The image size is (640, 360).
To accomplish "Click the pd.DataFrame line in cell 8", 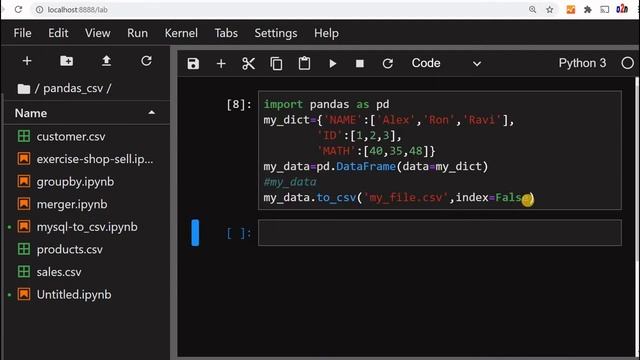I will 376,167.
